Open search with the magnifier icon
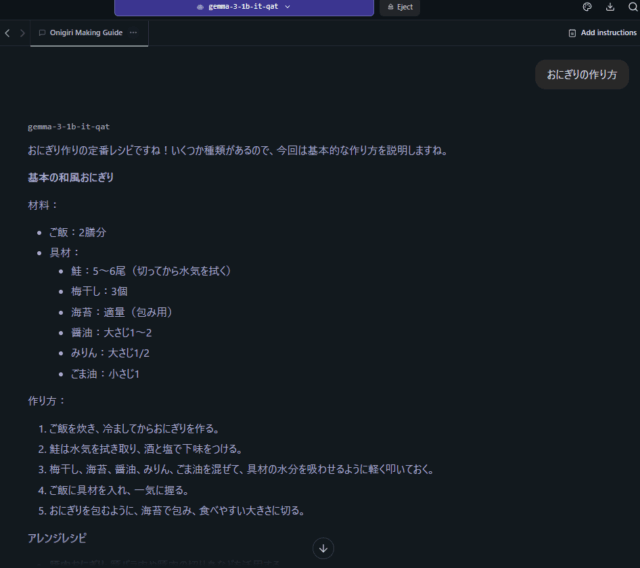 (632, 7)
